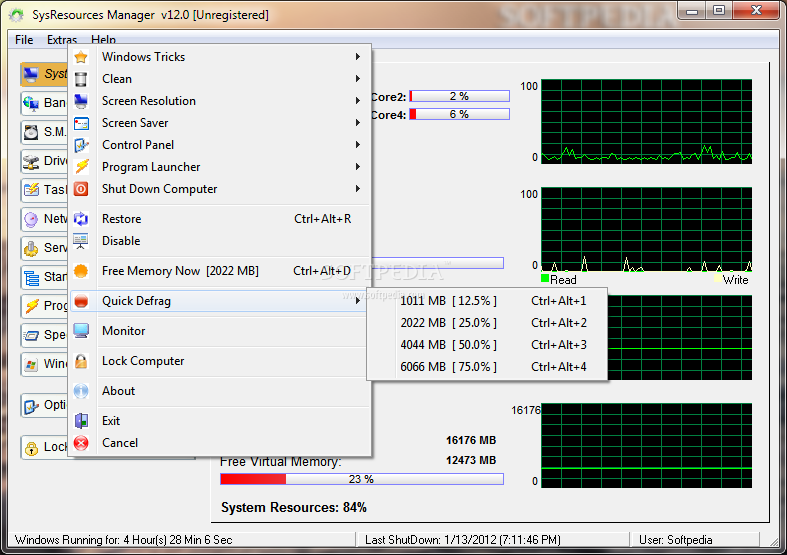Open the S.M. sidebar button with clock icon
787x555 pixels.
[x=44, y=132]
